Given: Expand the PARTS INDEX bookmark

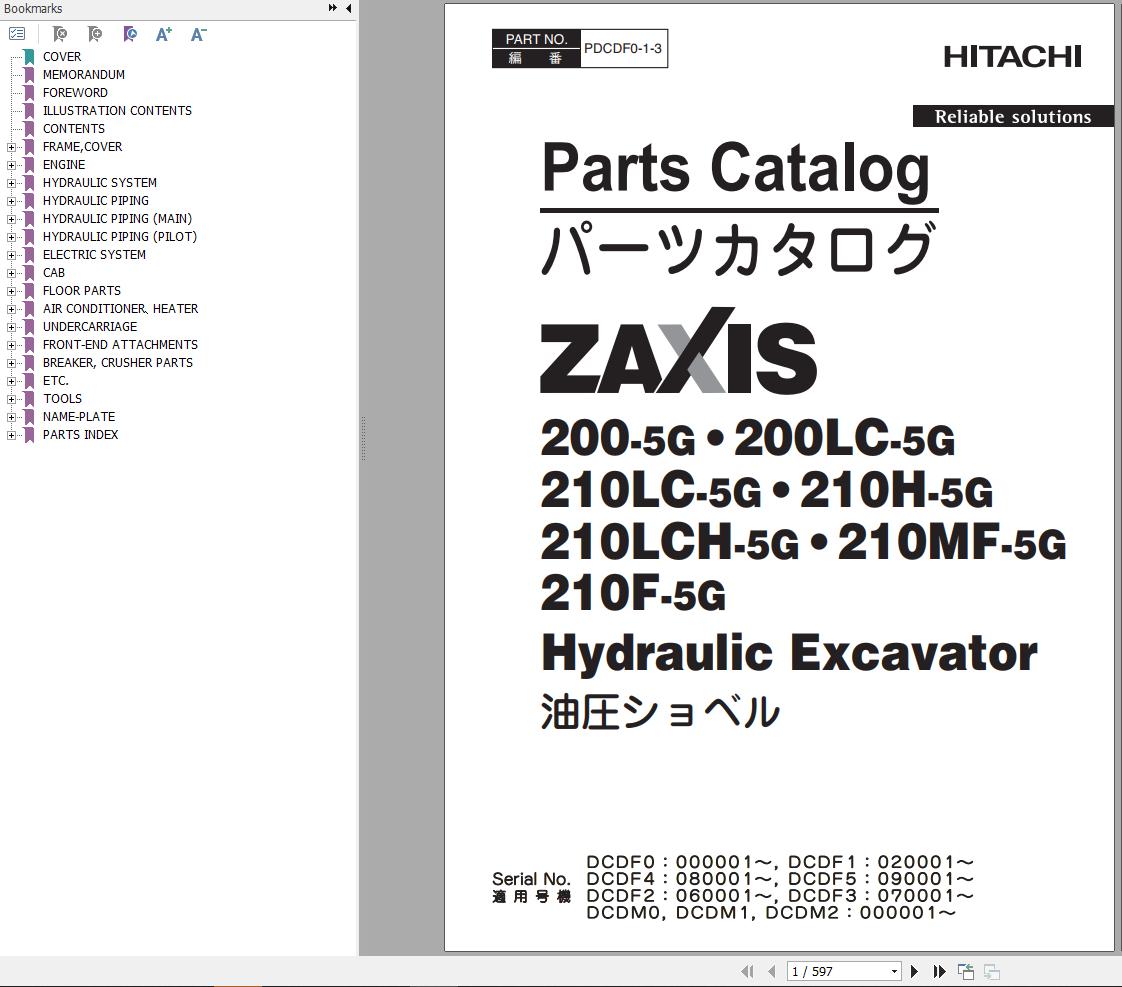Looking at the screenshot, I should pyautogui.click(x=11, y=435).
